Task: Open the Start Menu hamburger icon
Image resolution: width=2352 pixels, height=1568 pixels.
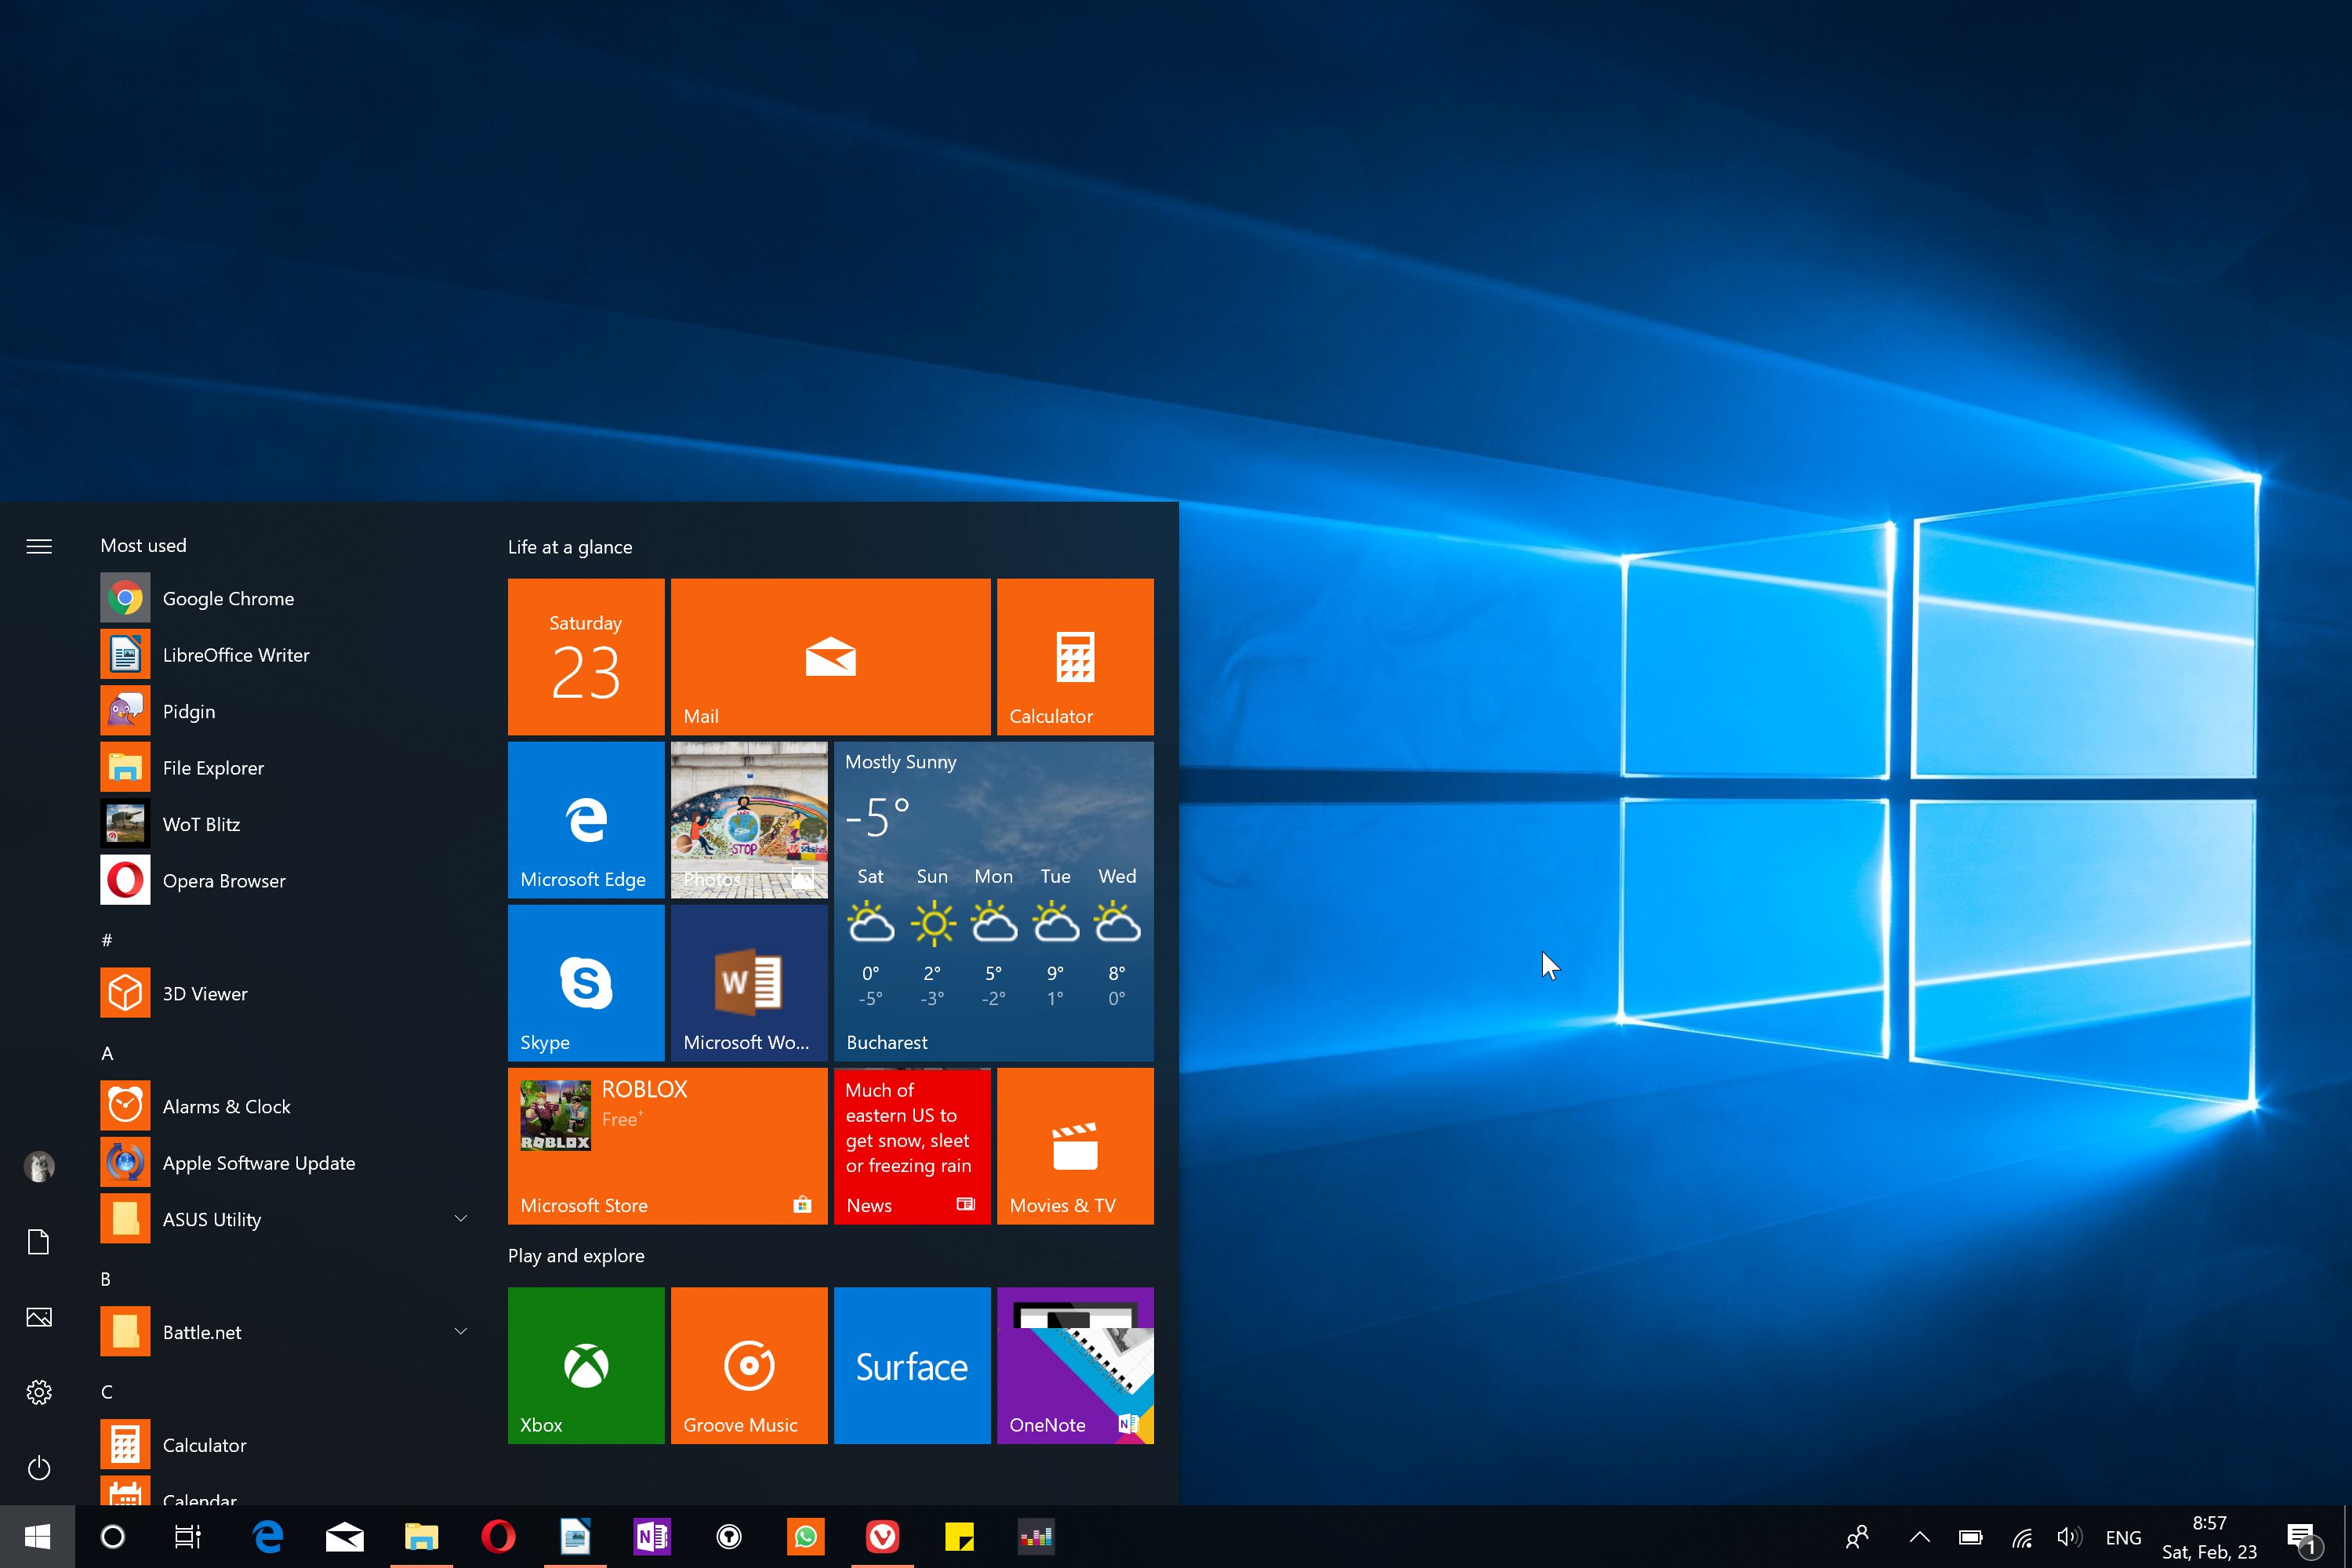Action: [37, 546]
